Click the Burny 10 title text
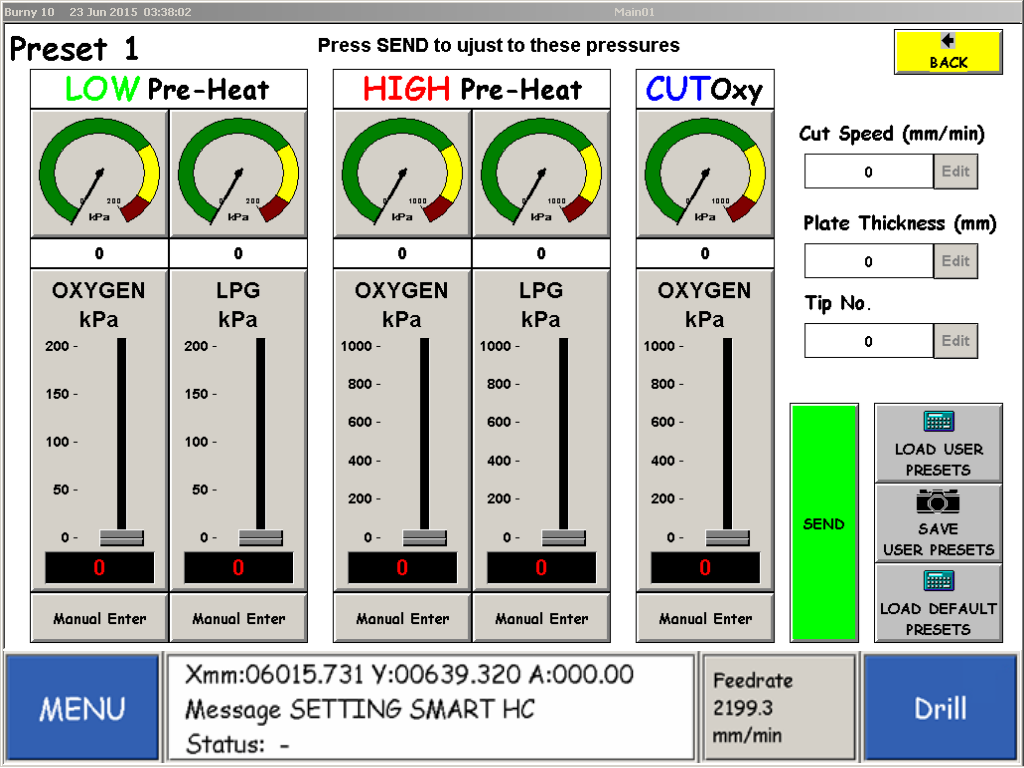 [x=29, y=12]
